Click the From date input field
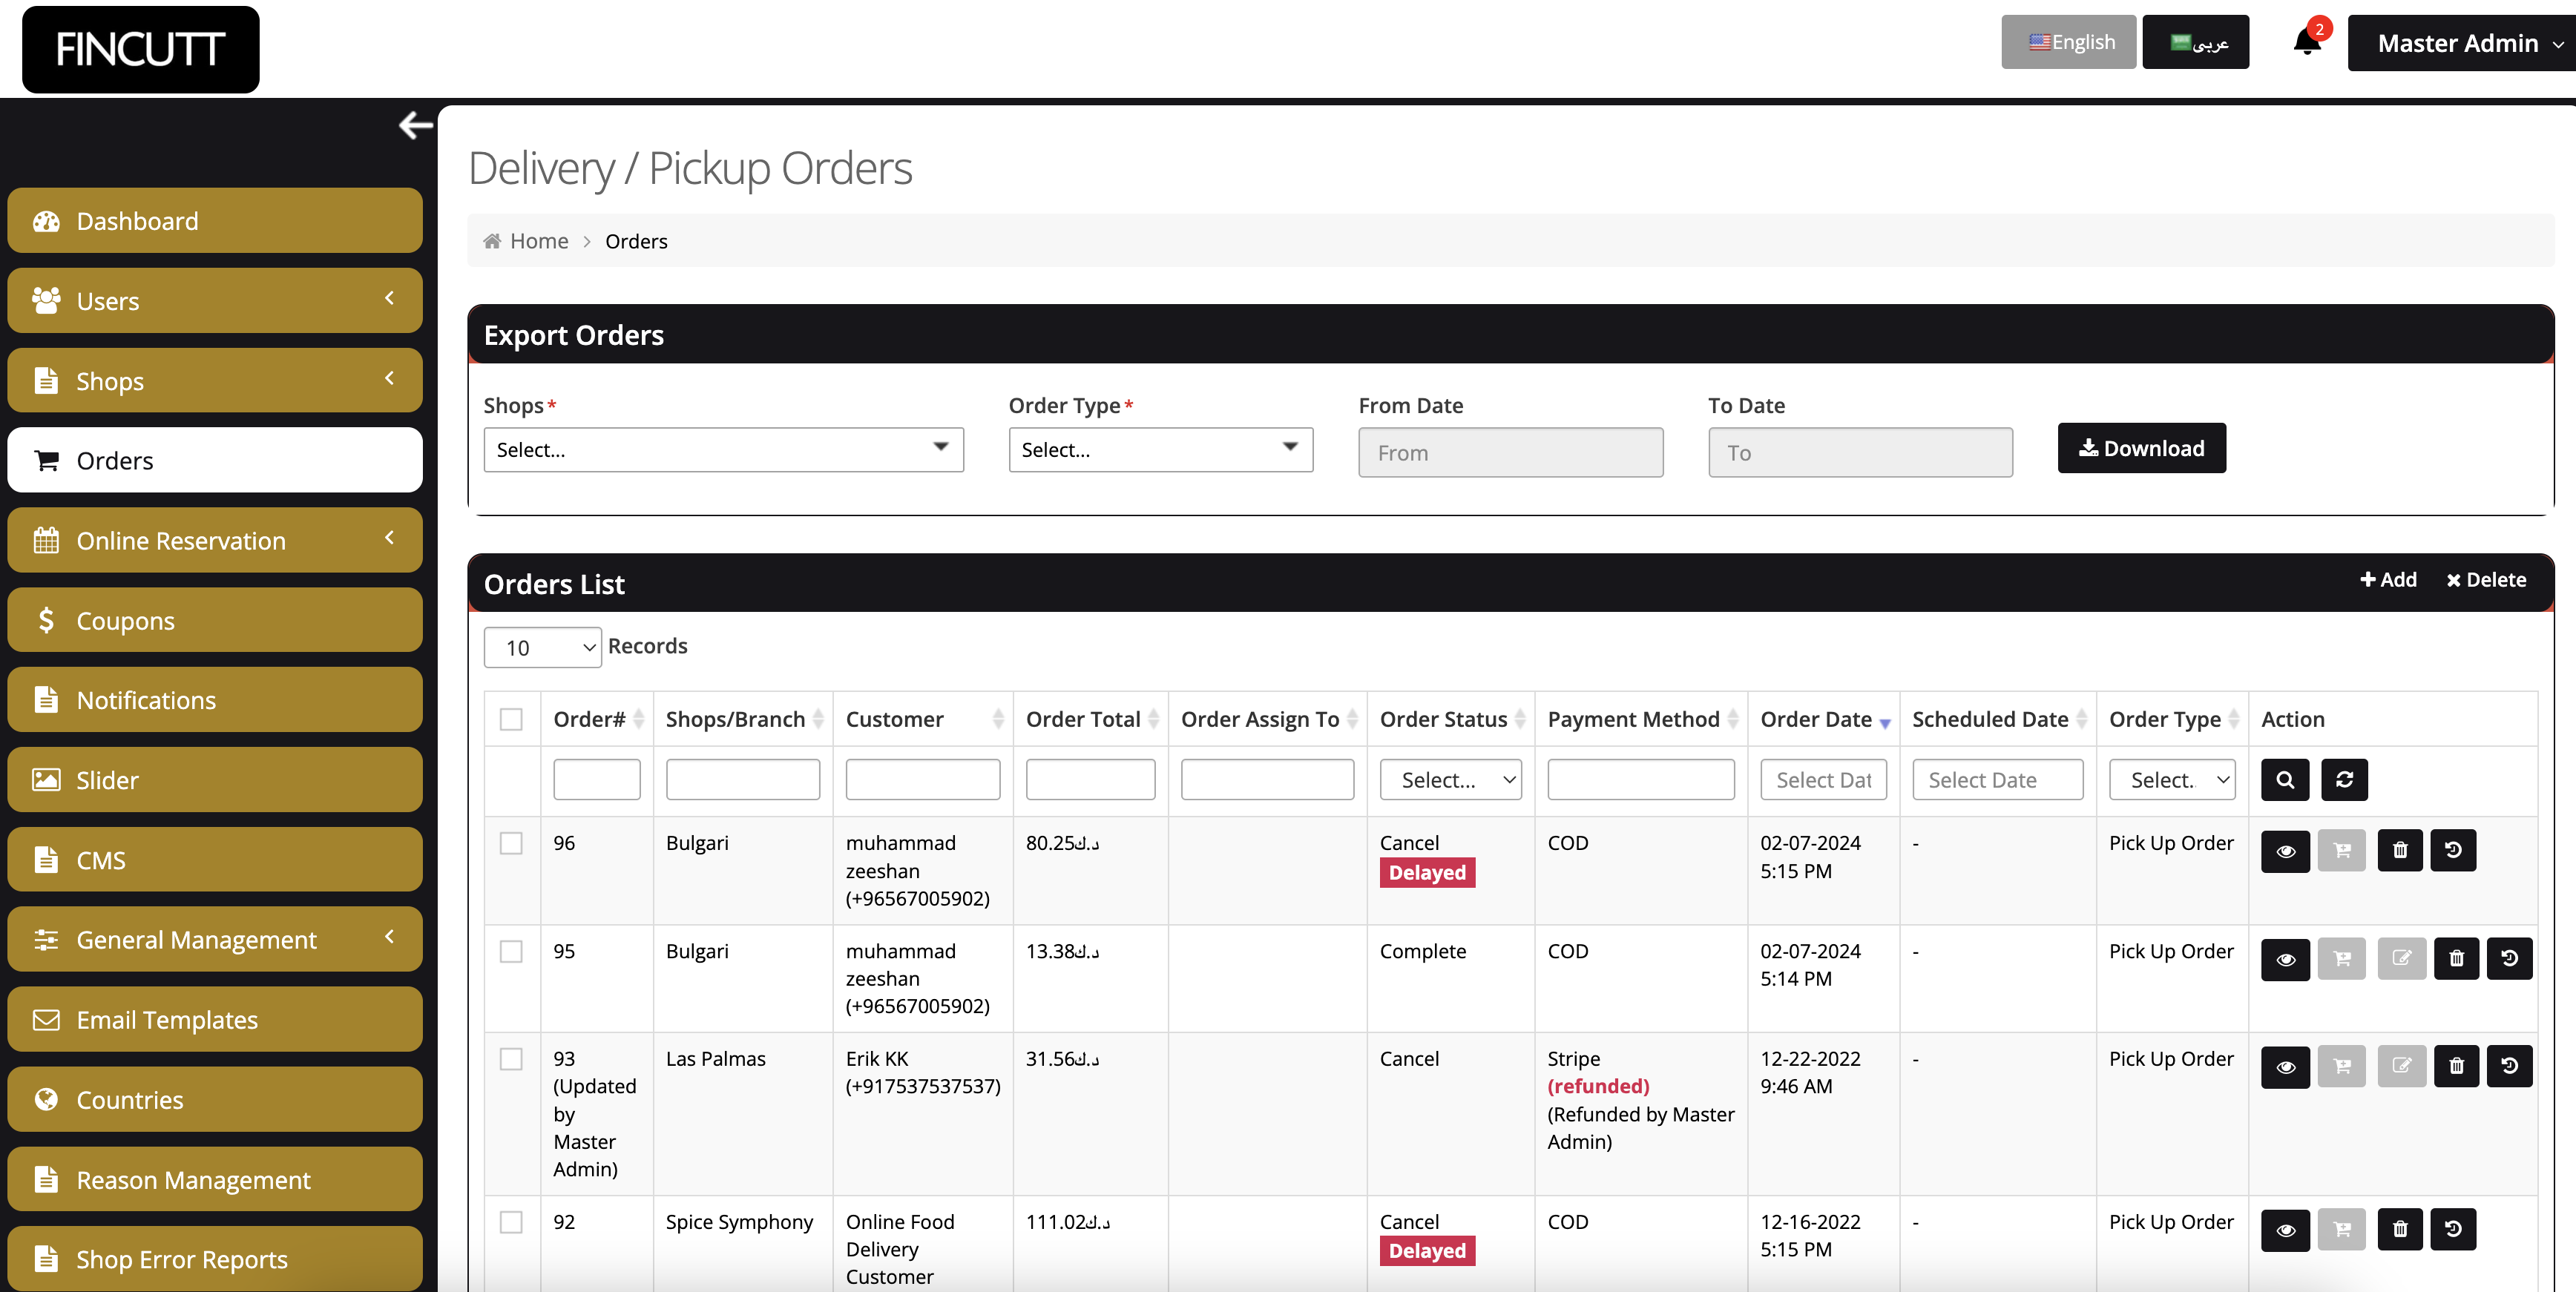Image resolution: width=2576 pixels, height=1292 pixels. (x=1510, y=453)
